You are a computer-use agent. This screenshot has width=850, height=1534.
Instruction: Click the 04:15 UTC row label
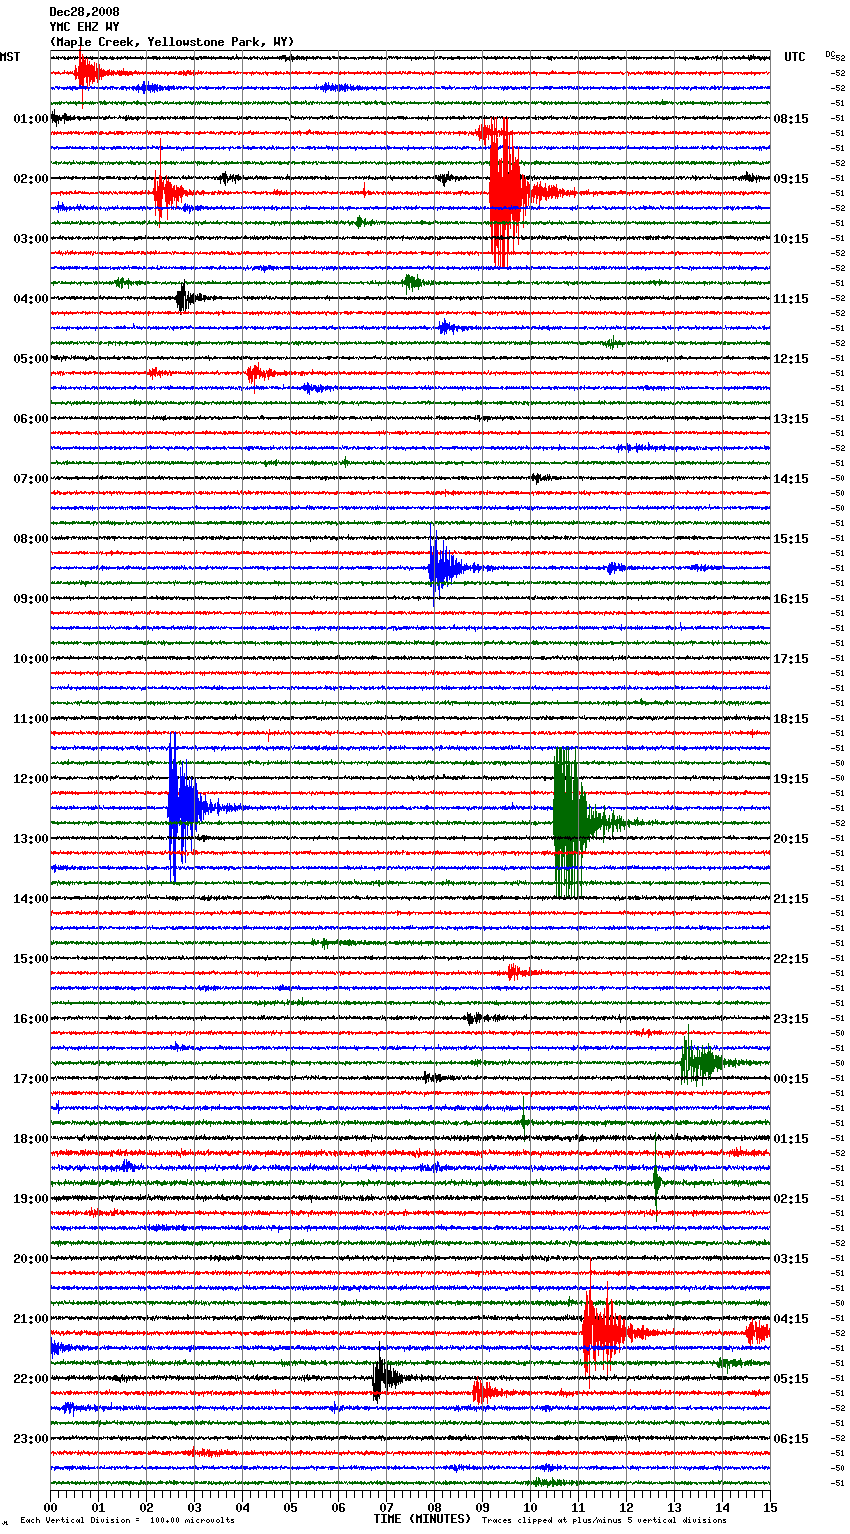(x=791, y=1319)
